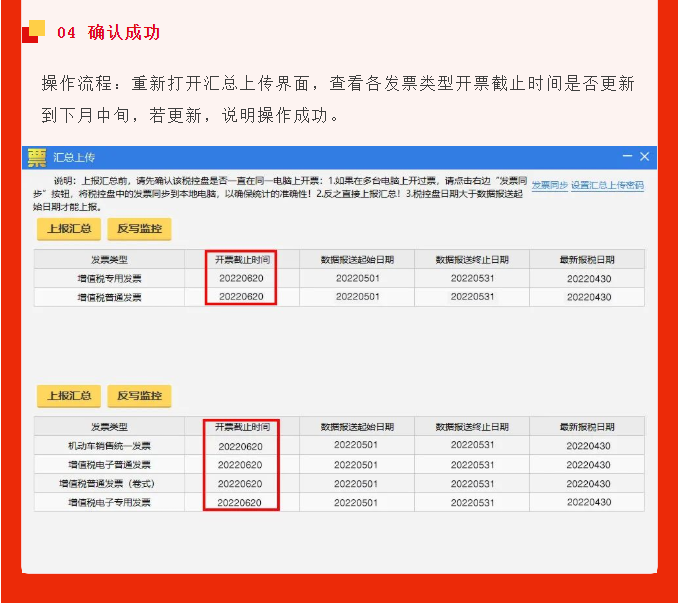Open the 设置汇总上传密码 link
Image resolution: width=679 pixels, height=603 pixels.
(607, 185)
